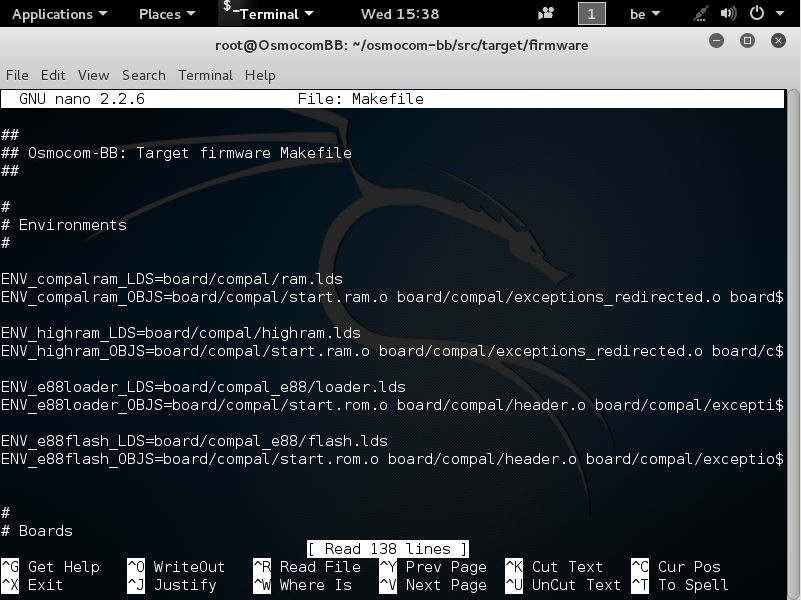The image size is (801, 600).
Task: Open the File menu
Action: click(17, 75)
